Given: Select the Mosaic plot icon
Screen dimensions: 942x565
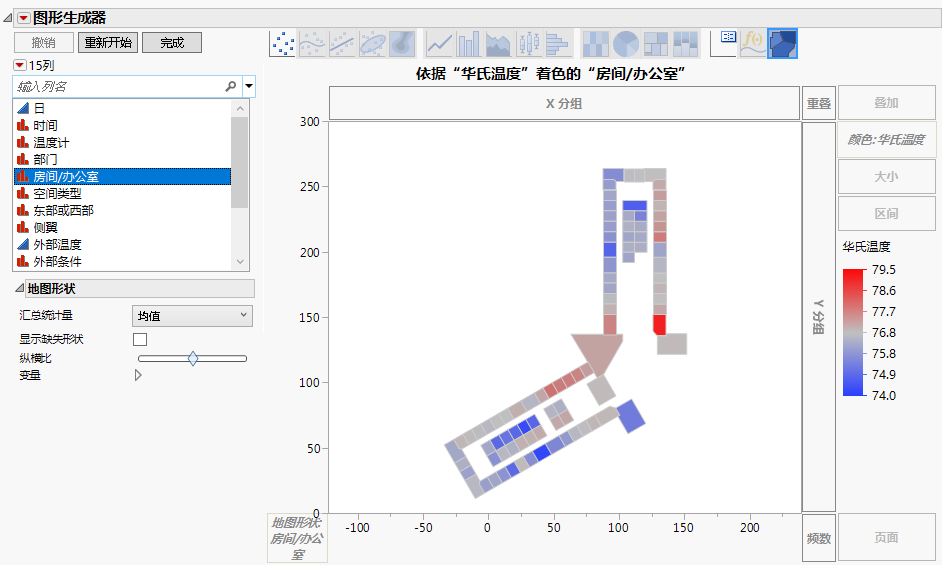Looking at the screenshot, I should pyautogui.click(x=685, y=43).
